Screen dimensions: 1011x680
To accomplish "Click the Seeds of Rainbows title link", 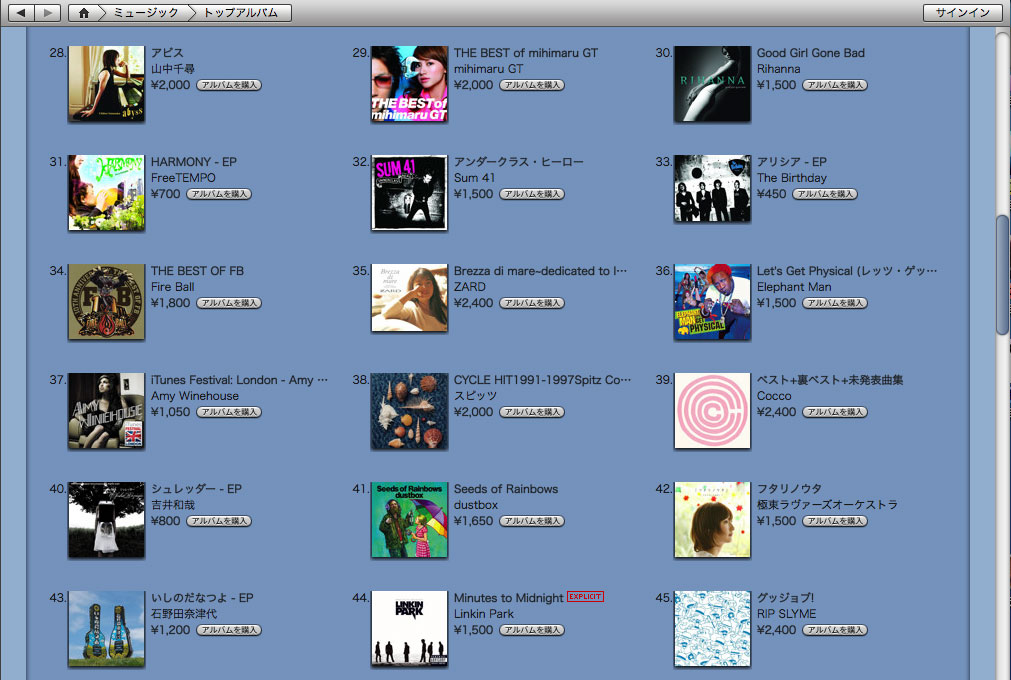I will click(506, 489).
